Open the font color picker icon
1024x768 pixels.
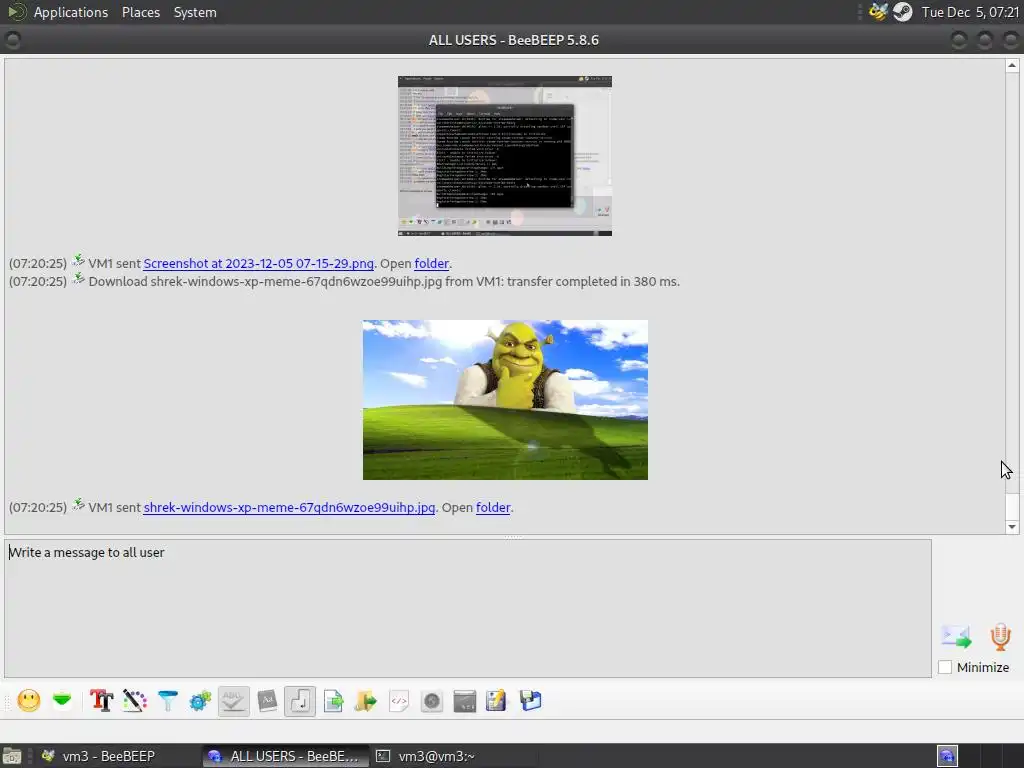click(135, 701)
